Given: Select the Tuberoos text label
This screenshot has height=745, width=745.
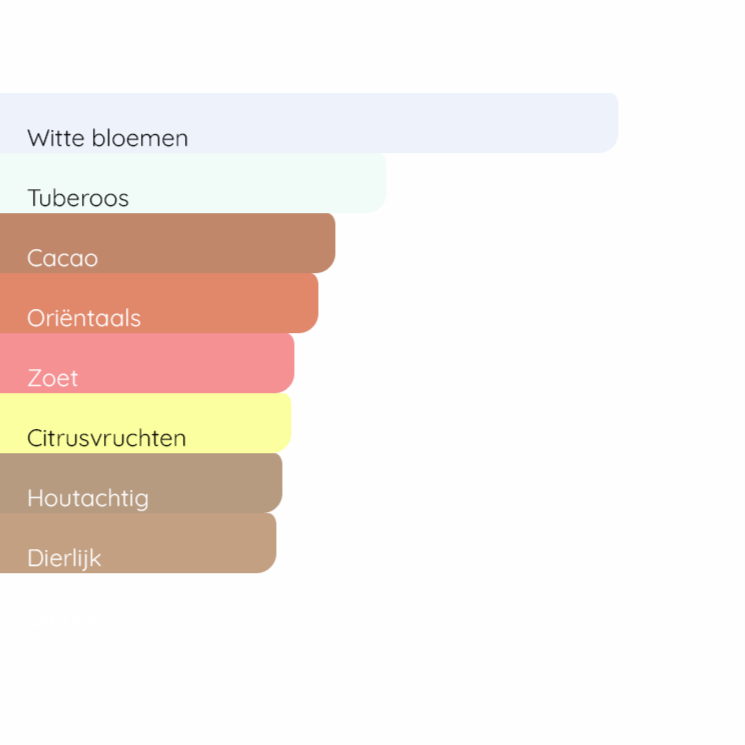Looking at the screenshot, I should (78, 198).
